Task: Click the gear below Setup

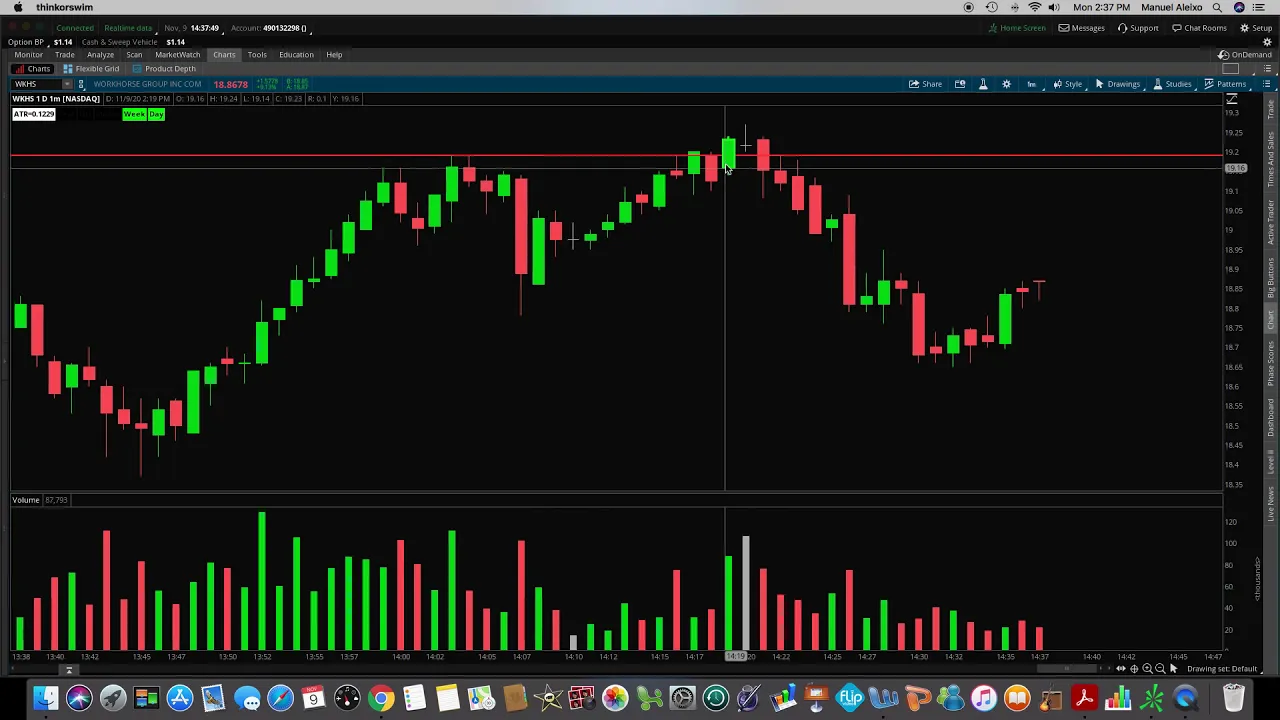Action: (x=1267, y=42)
